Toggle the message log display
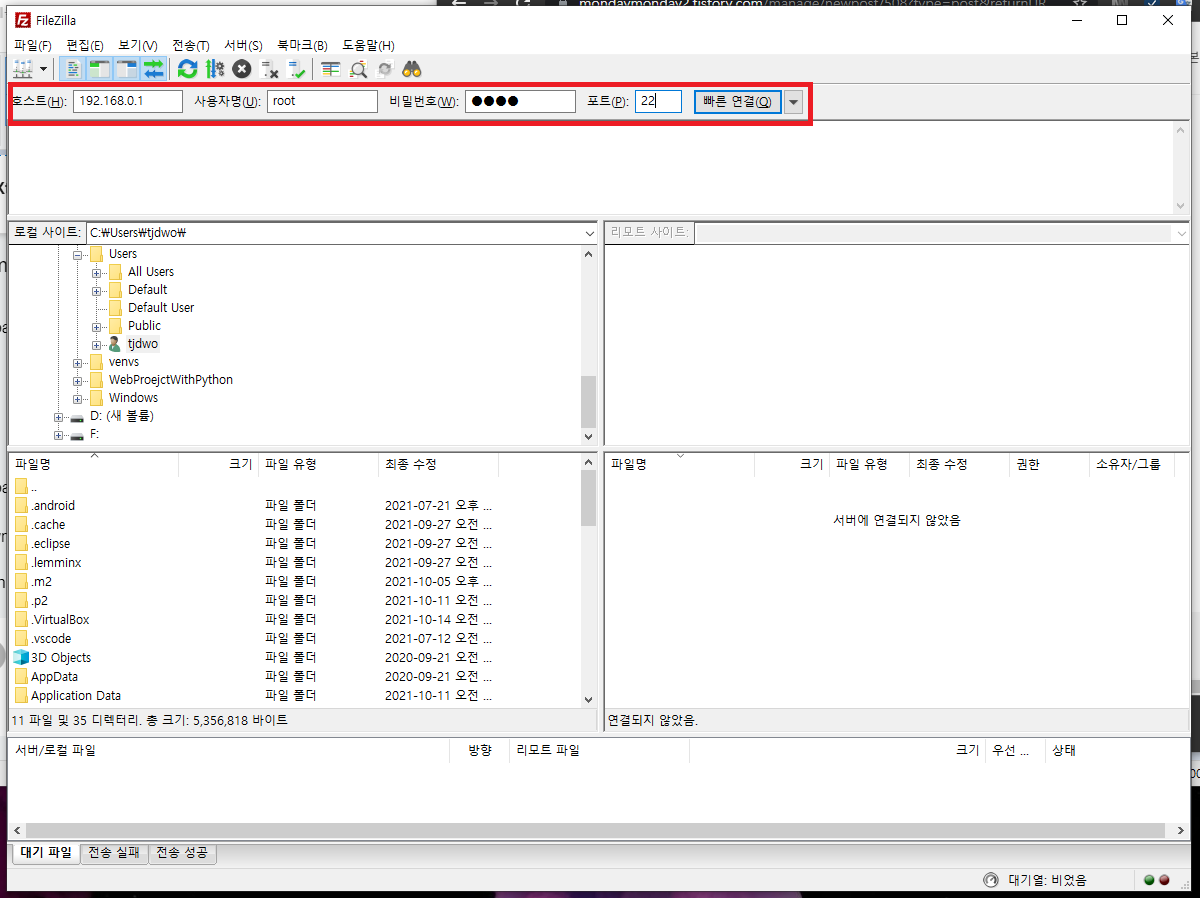The width and height of the screenshot is (1200, 898). point(74,69)
